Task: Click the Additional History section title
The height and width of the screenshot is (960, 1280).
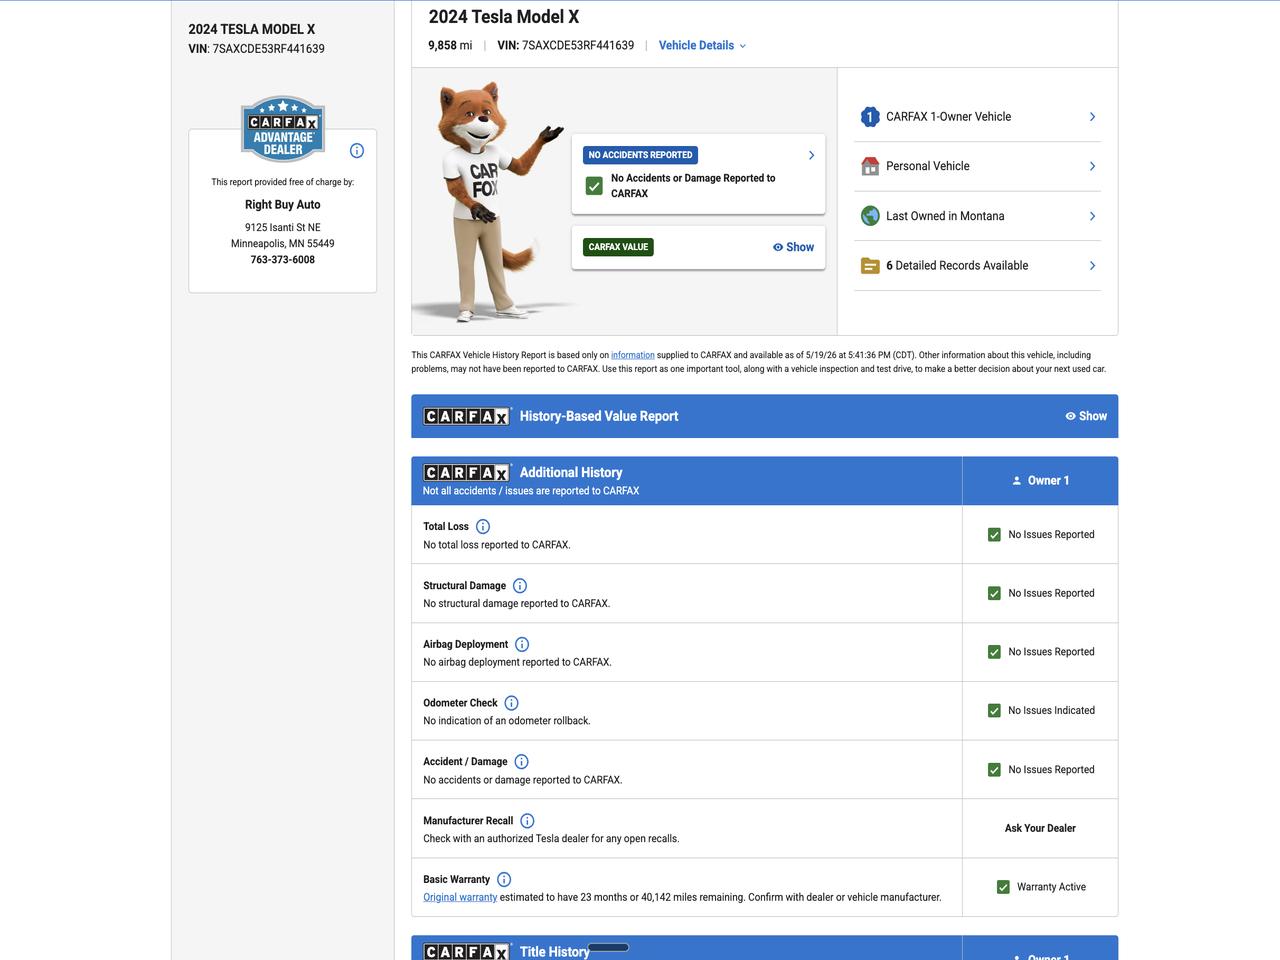Action: 571,472
